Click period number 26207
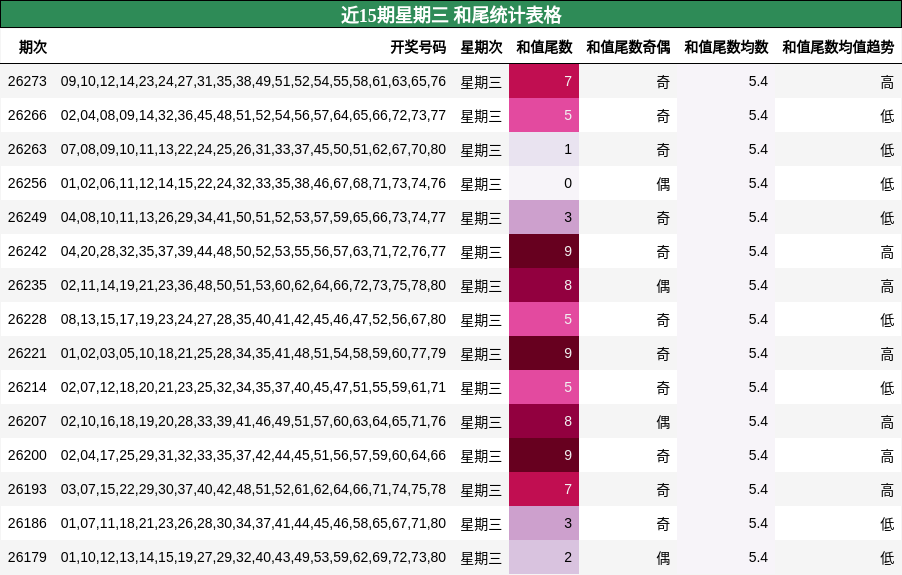 tap(27, 421)
